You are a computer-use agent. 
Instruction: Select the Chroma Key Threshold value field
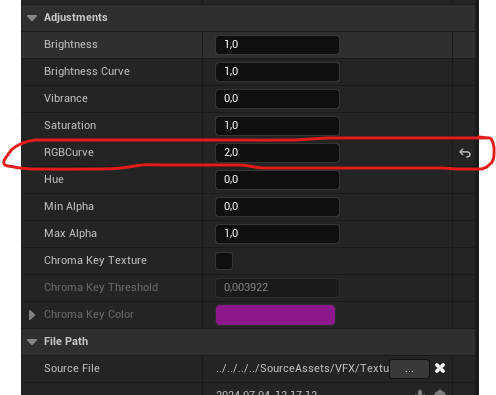(277, 288)
